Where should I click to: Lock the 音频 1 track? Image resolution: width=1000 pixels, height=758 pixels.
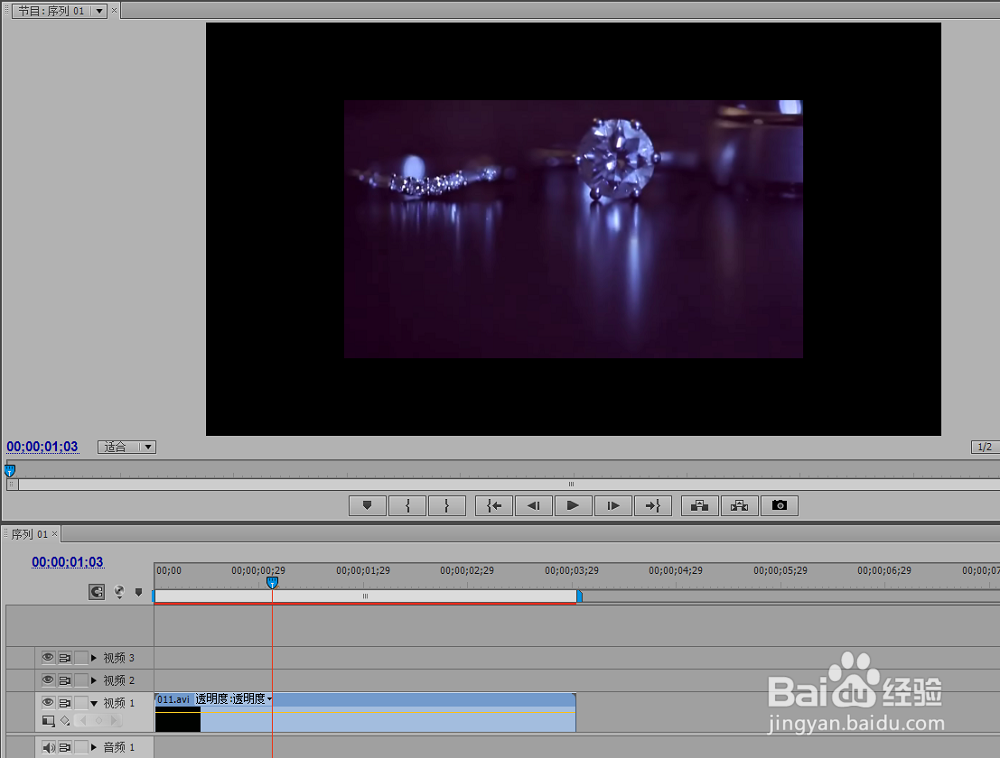[x=81, y=747]
